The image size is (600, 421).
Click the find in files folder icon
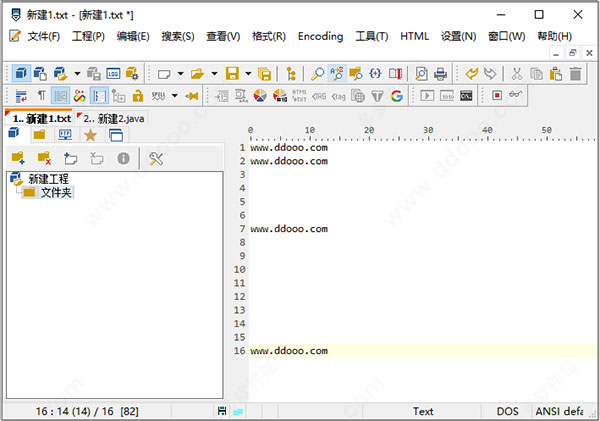356,73
